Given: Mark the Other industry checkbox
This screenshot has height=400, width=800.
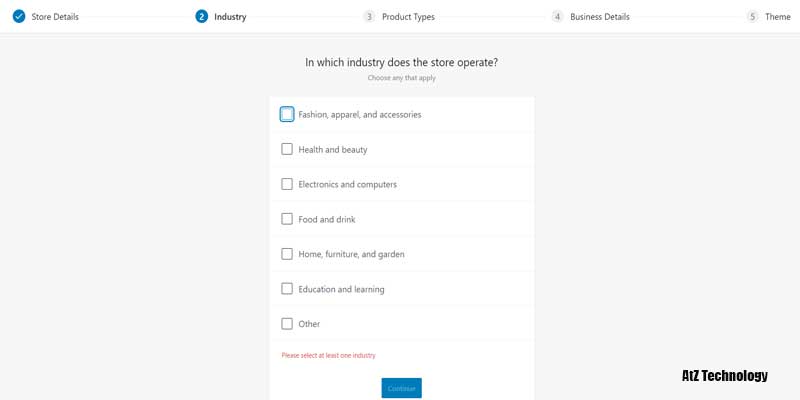Looking at the screenshot, I should click(x=287, y=324).
